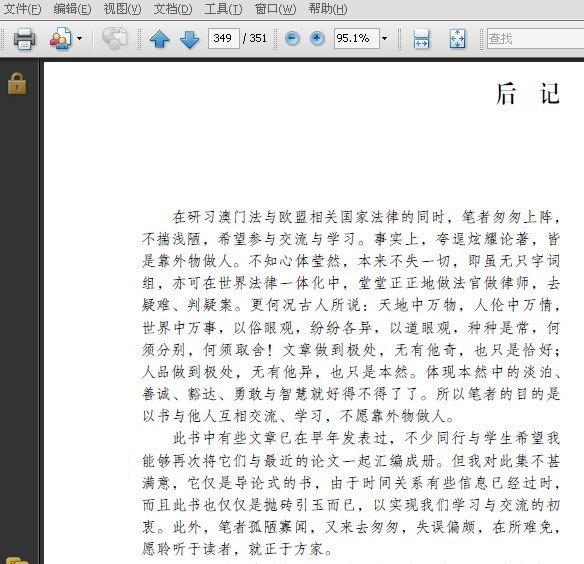Click the zoom in plus button

coord(317,38)
